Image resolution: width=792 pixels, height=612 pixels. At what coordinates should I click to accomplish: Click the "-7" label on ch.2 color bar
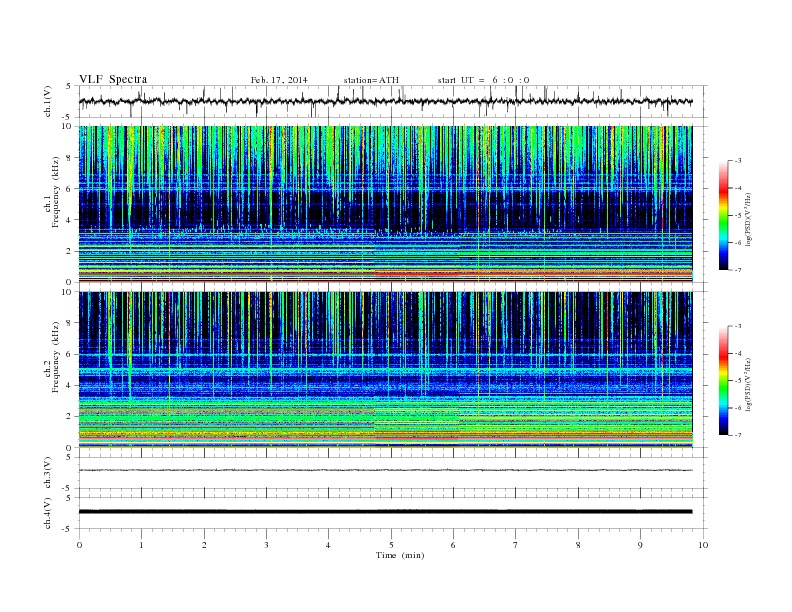point(737,435)
